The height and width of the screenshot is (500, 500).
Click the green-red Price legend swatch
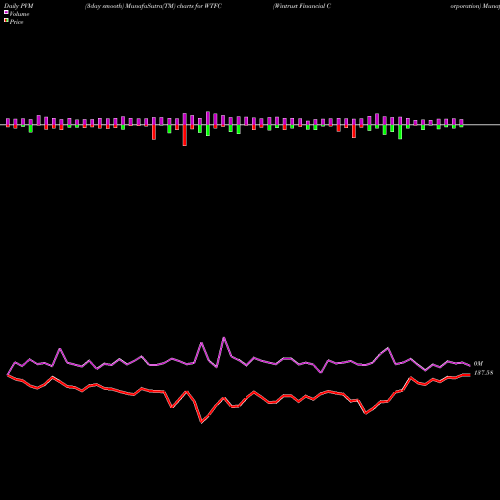(6, 21)
